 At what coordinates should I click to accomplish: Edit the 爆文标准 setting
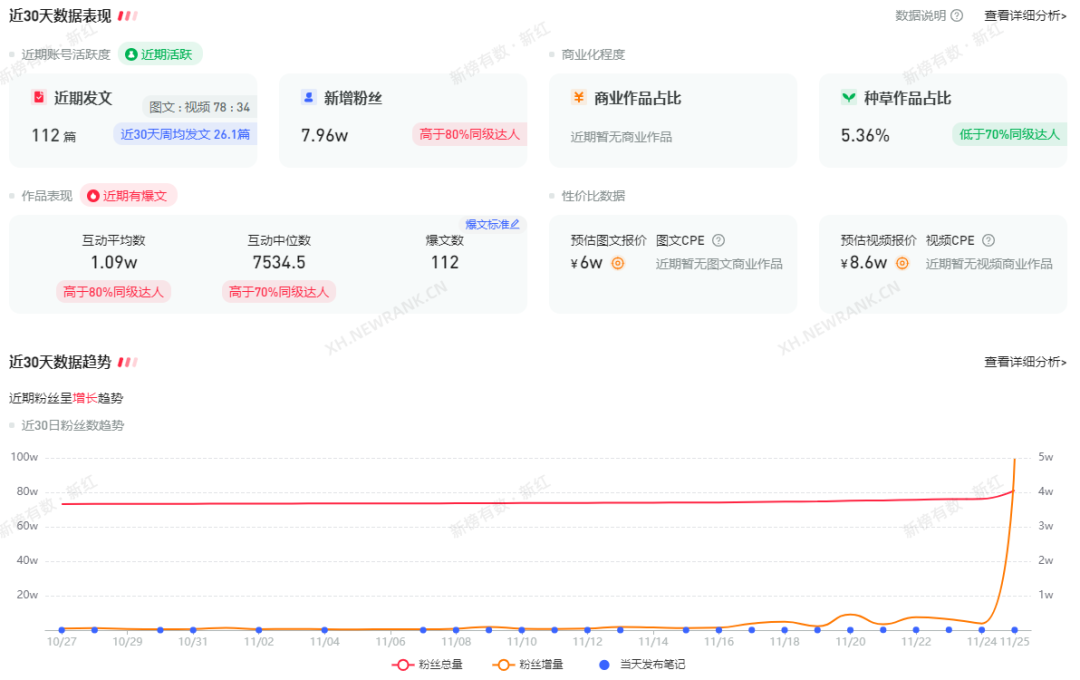tap(492, 224)
